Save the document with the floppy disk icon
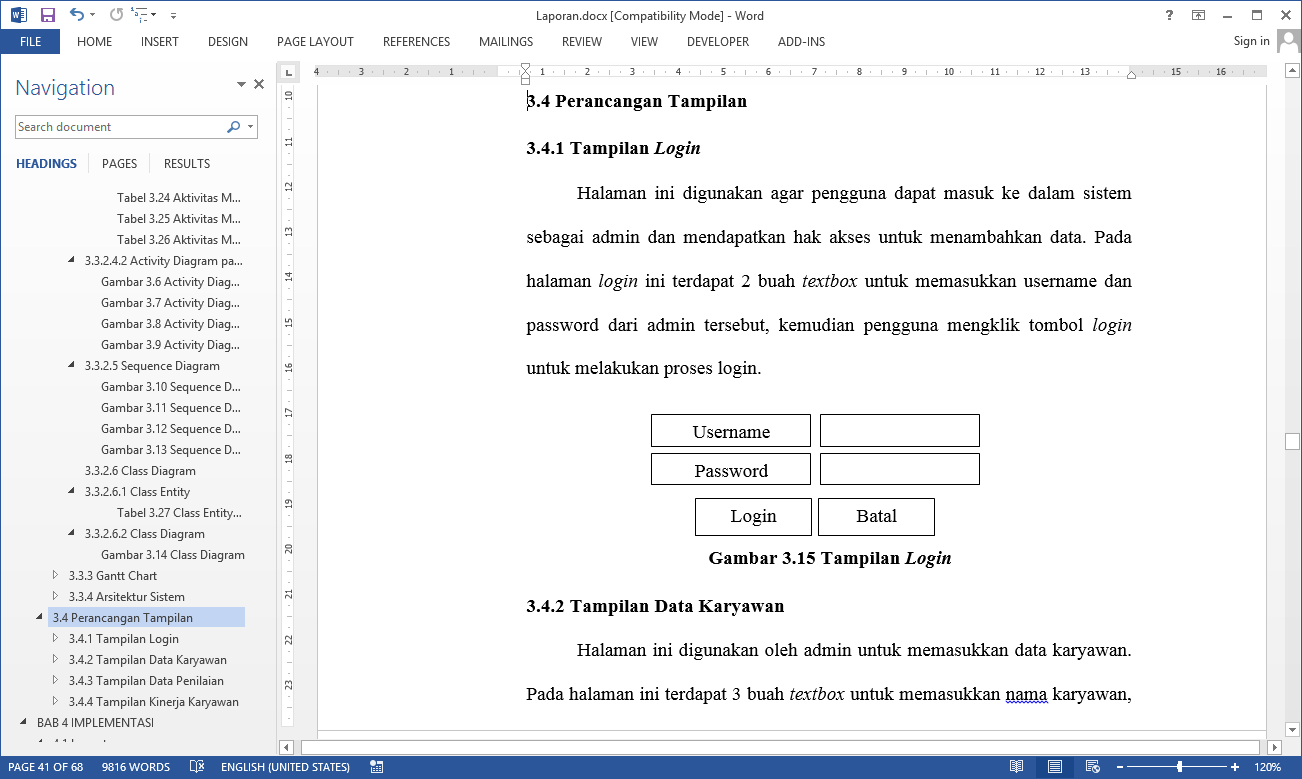The image size is (1302, 779). point(47,15)
